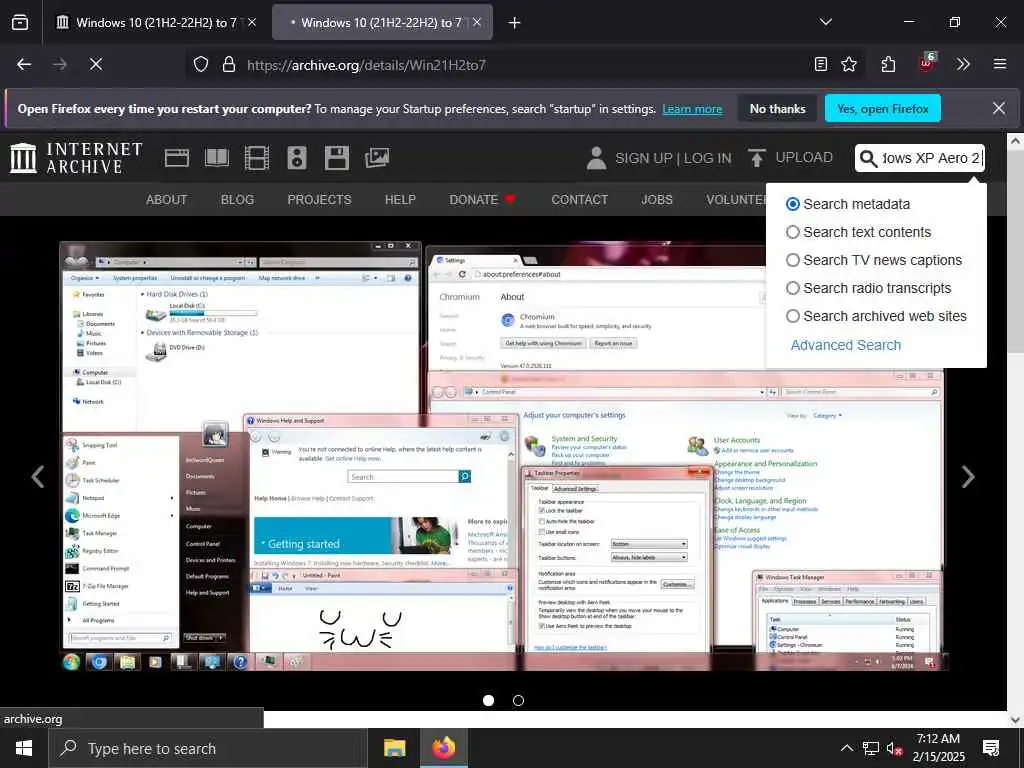Open the ABOUT menu item
Image resolution: width=1024 pixels, height=768 pixels.
[167, 200]
